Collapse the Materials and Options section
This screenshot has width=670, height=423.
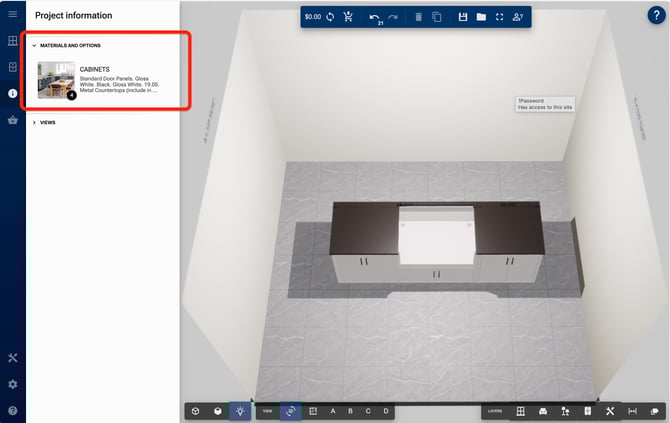[x=34, y=46]
